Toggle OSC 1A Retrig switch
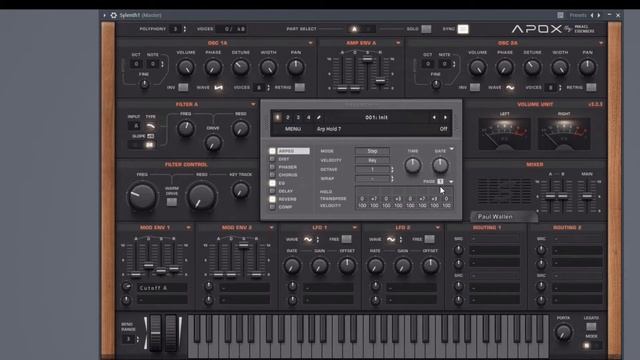Screen dimensions: 640x360 click(300, 87)
